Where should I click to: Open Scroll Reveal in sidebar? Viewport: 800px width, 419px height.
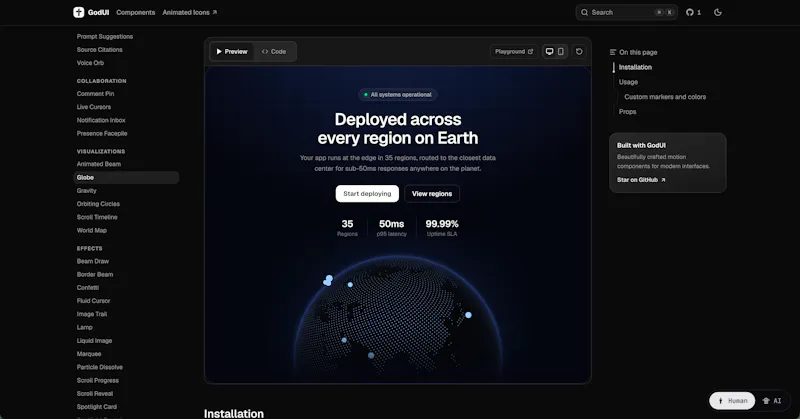pyautogui.click(x=95, y=393)
